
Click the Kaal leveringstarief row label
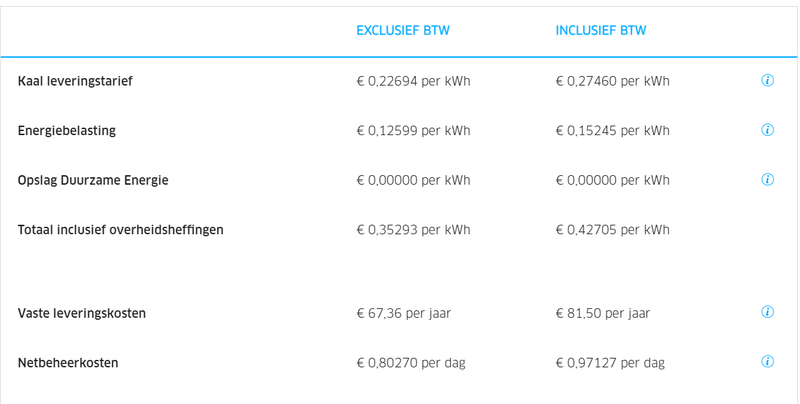coord(75,81)
